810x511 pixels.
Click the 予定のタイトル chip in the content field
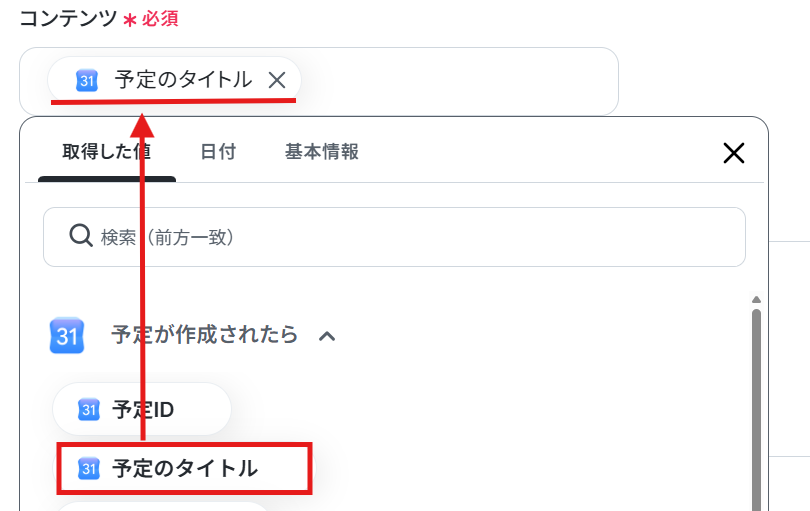(174, 80)
